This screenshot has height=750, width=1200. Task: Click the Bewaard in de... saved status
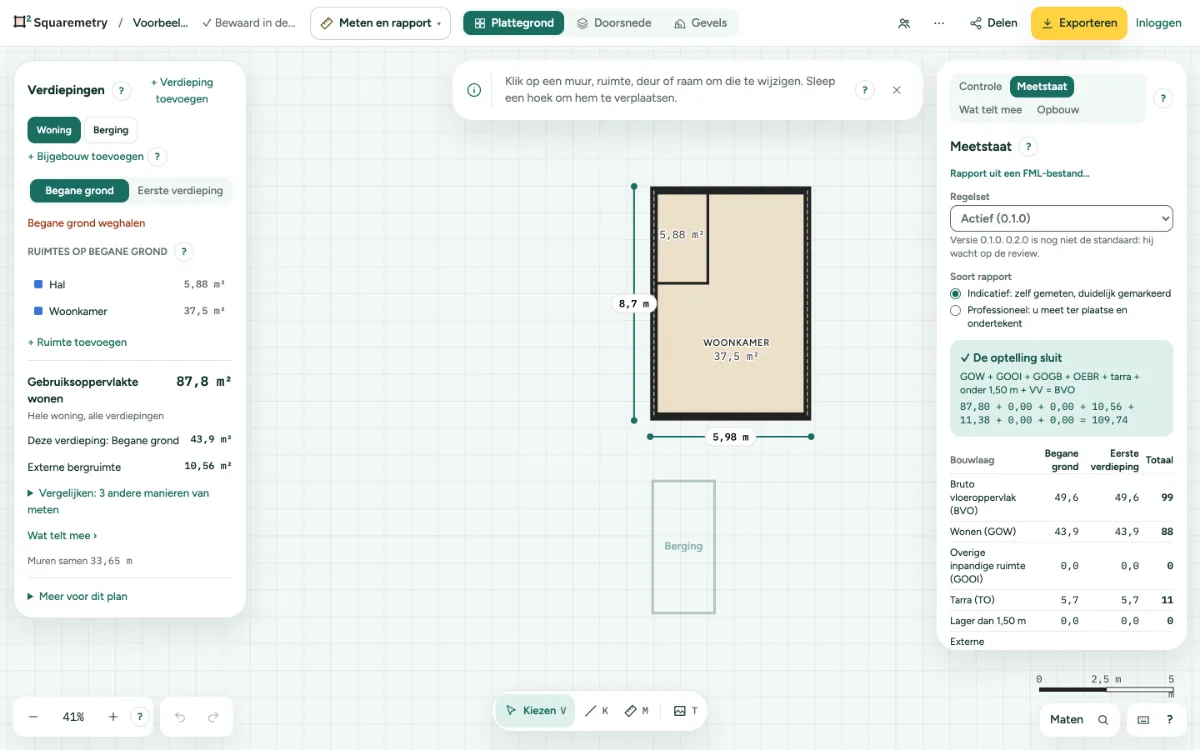click(x=248, y=23)
